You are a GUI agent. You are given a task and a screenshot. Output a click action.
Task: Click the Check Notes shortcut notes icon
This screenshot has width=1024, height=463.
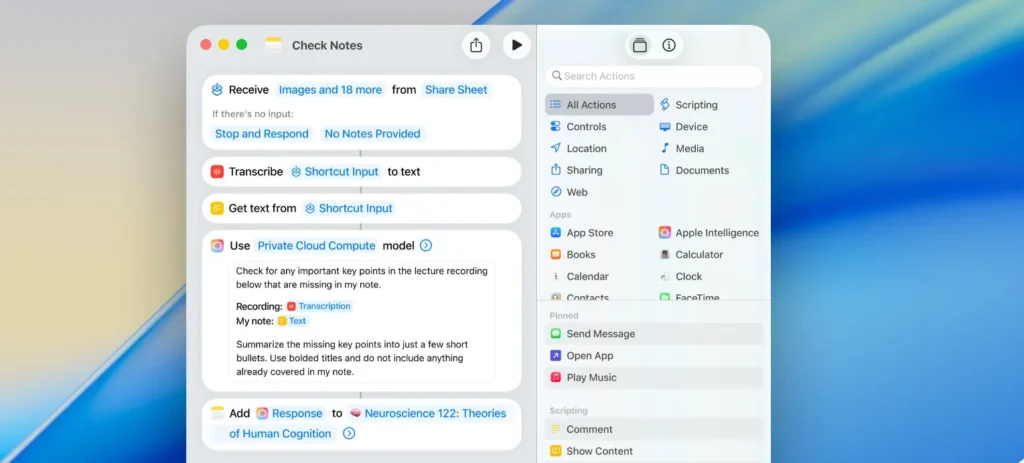273,45
